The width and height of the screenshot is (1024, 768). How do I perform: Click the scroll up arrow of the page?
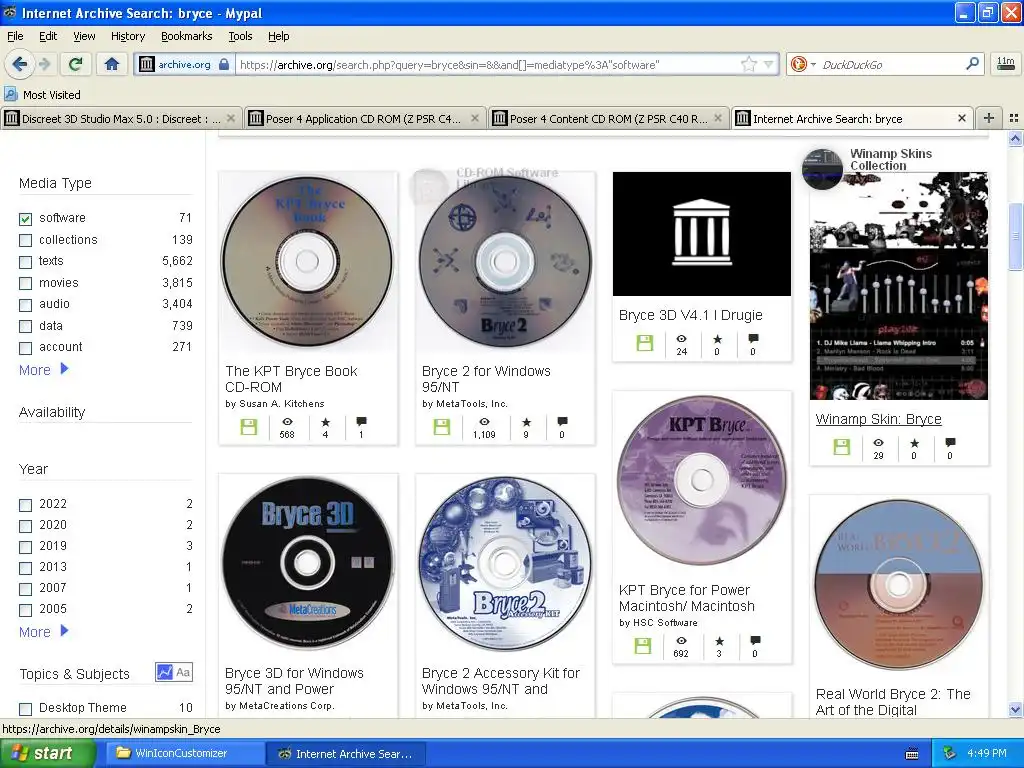click(1015, 138)
